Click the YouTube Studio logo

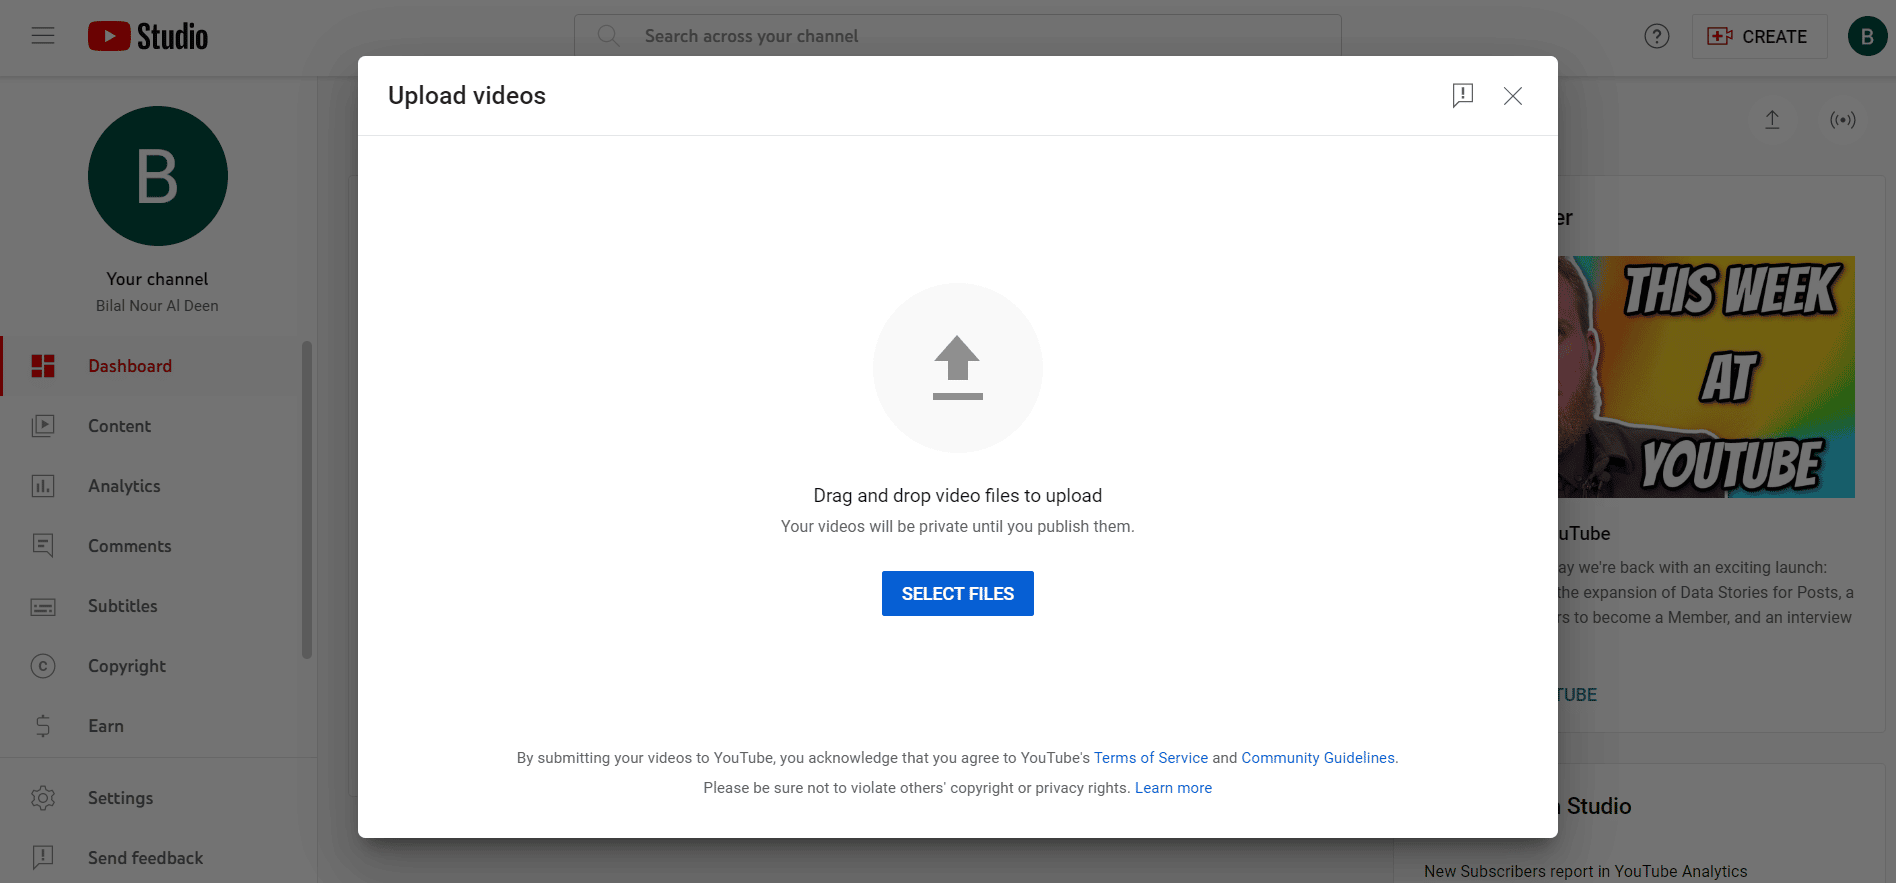click(x=148, y=36)
